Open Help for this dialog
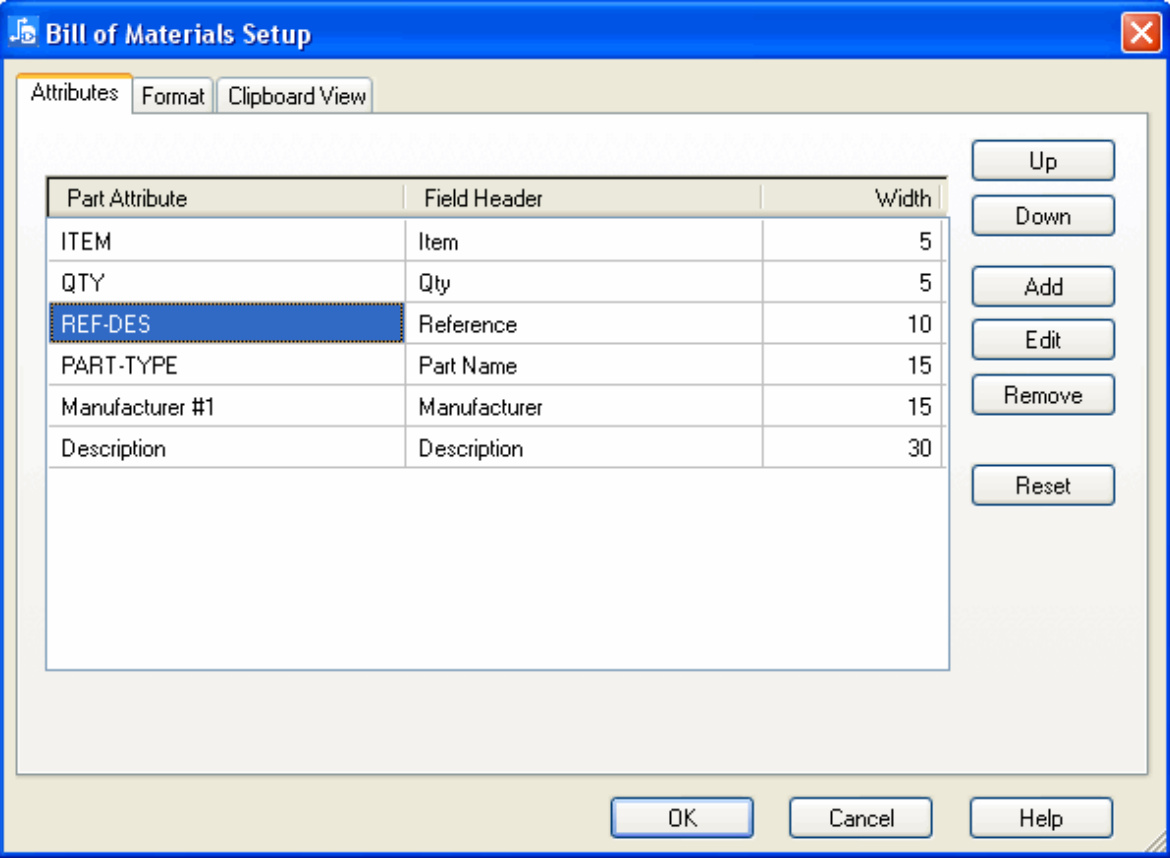Viewport: 1170px width, 858px height. pos(1040,818)
